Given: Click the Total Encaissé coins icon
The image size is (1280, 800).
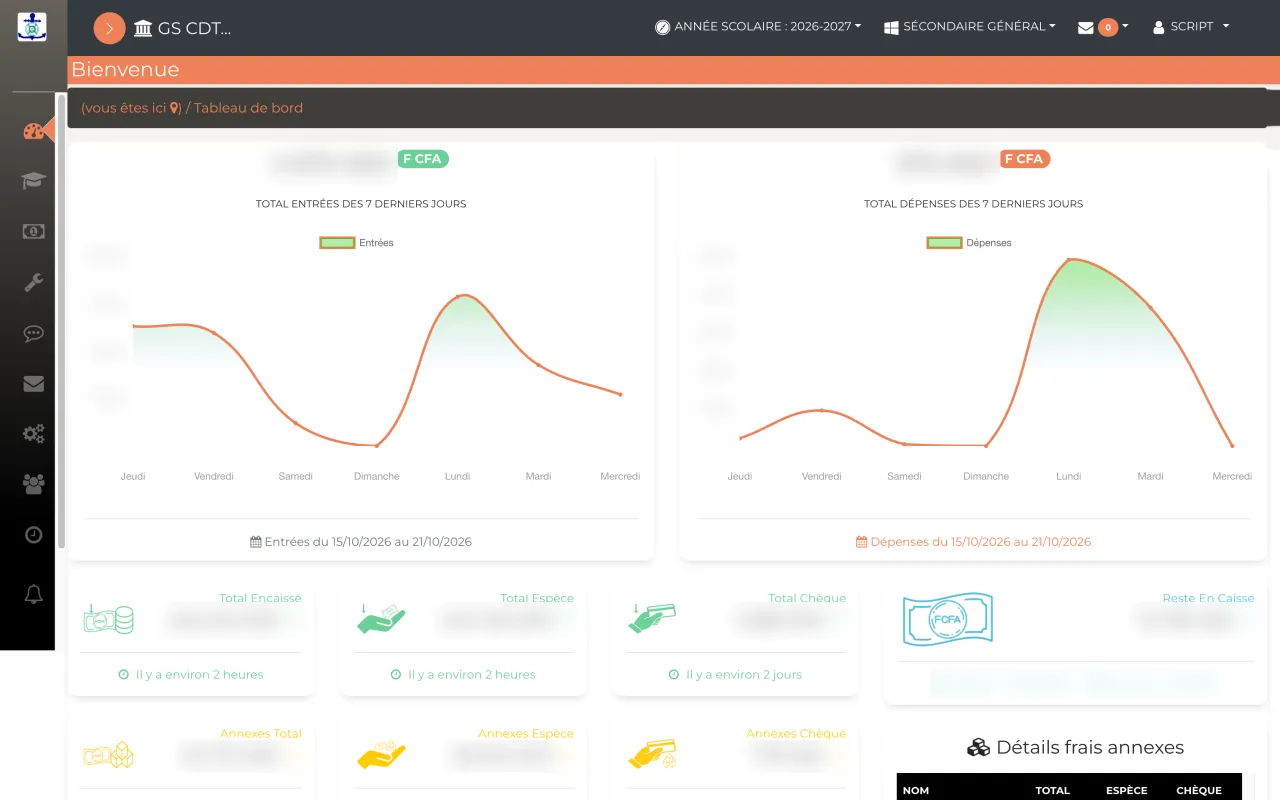Looking at the screenshot, I should 108,619.
